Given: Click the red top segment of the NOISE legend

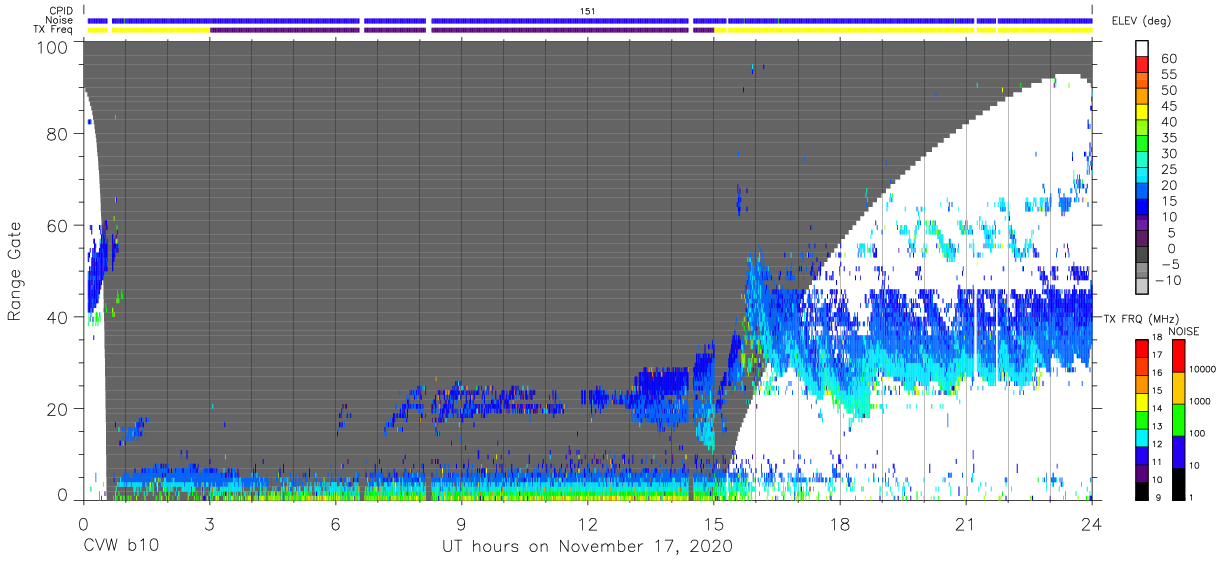Looking at the screenshot, I should (x=1179, y=356).
